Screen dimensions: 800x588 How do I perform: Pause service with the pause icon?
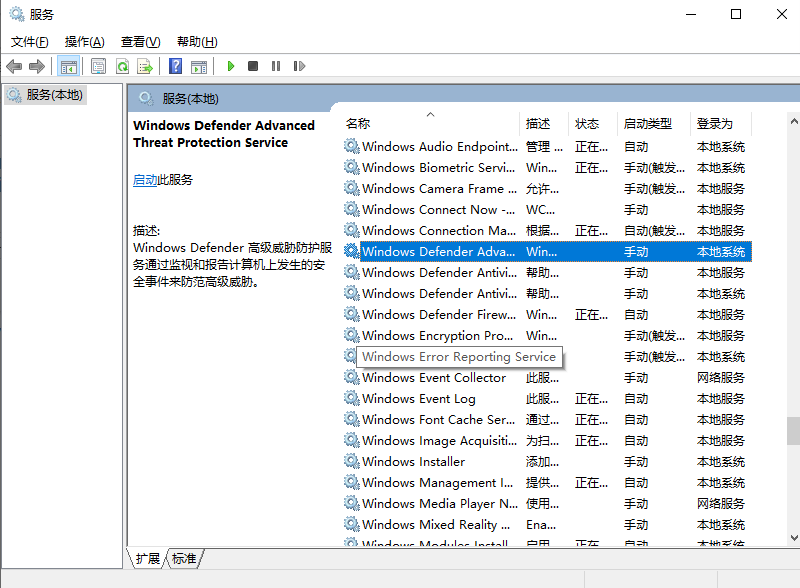pyautogui.click(x=276, y=66)
